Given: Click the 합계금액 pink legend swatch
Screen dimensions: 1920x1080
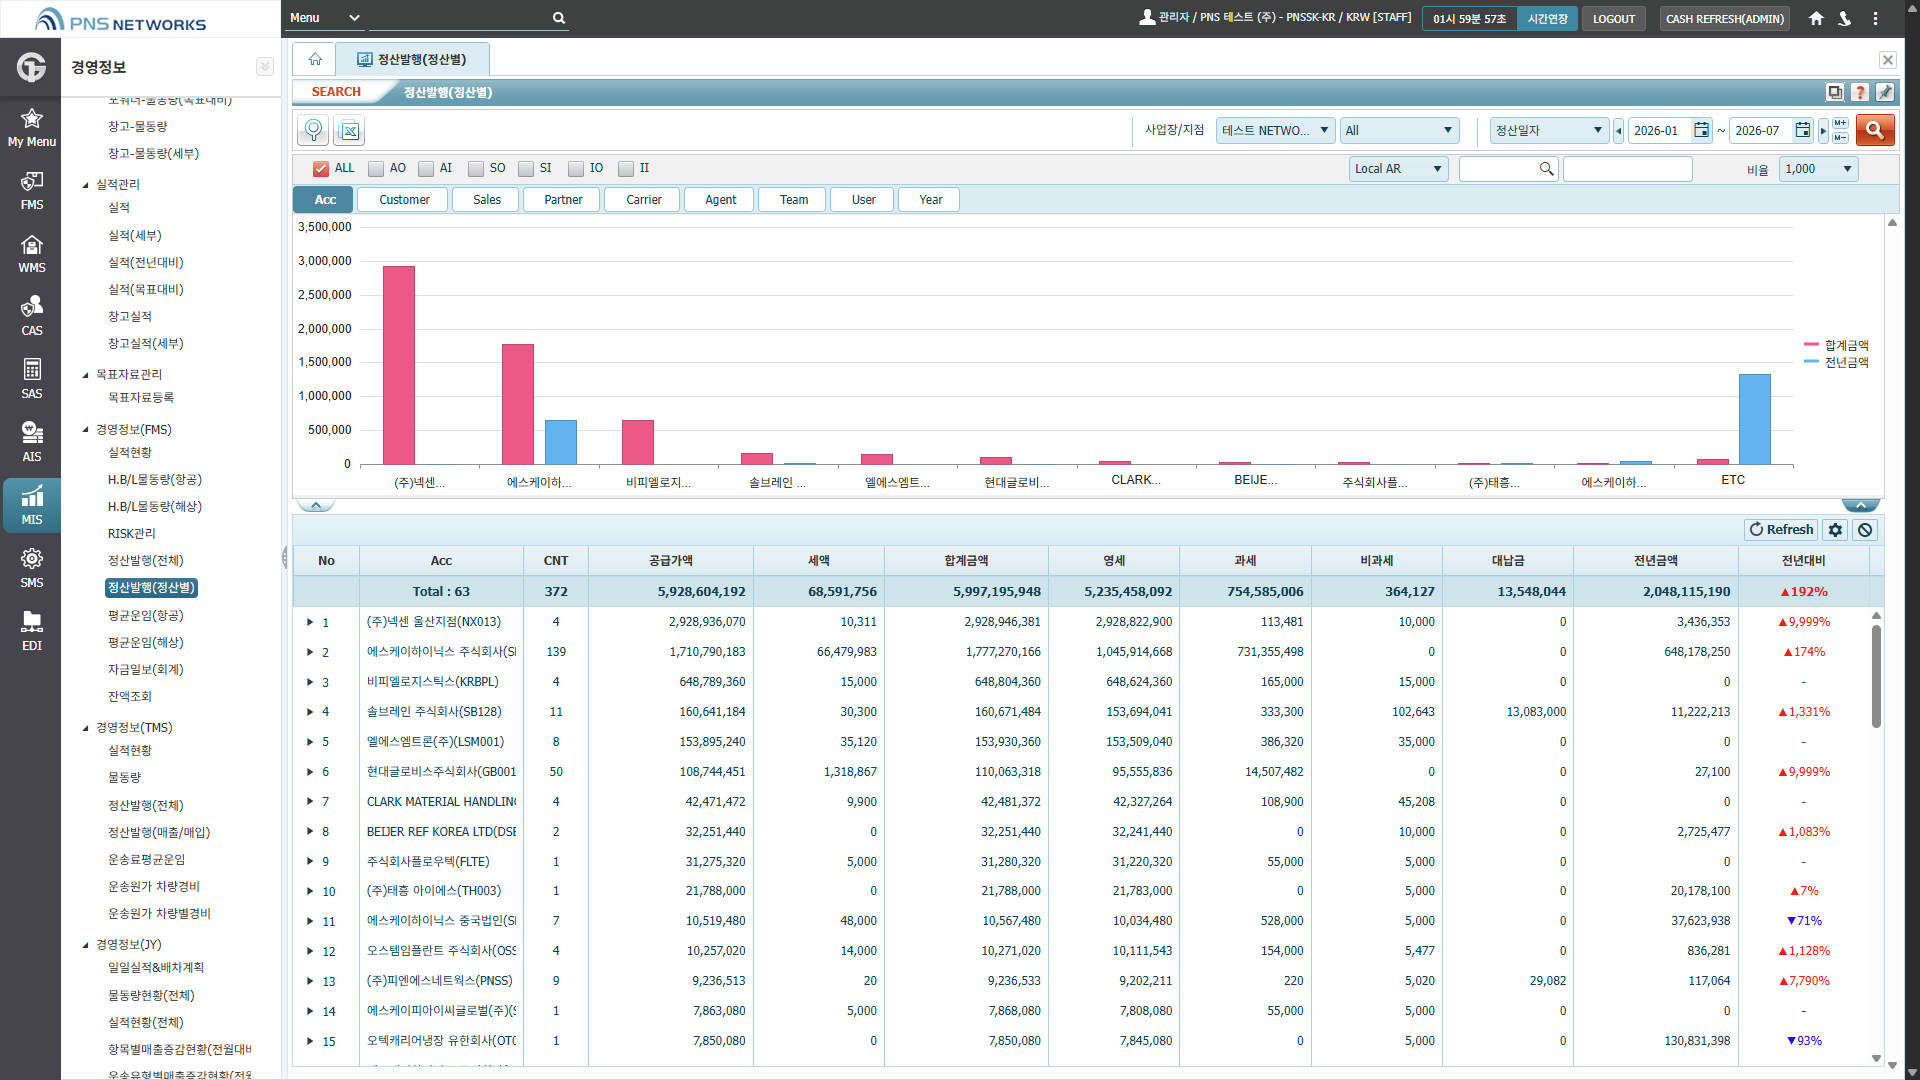Looking at the screenshot, I should [x=1811, y=345].
